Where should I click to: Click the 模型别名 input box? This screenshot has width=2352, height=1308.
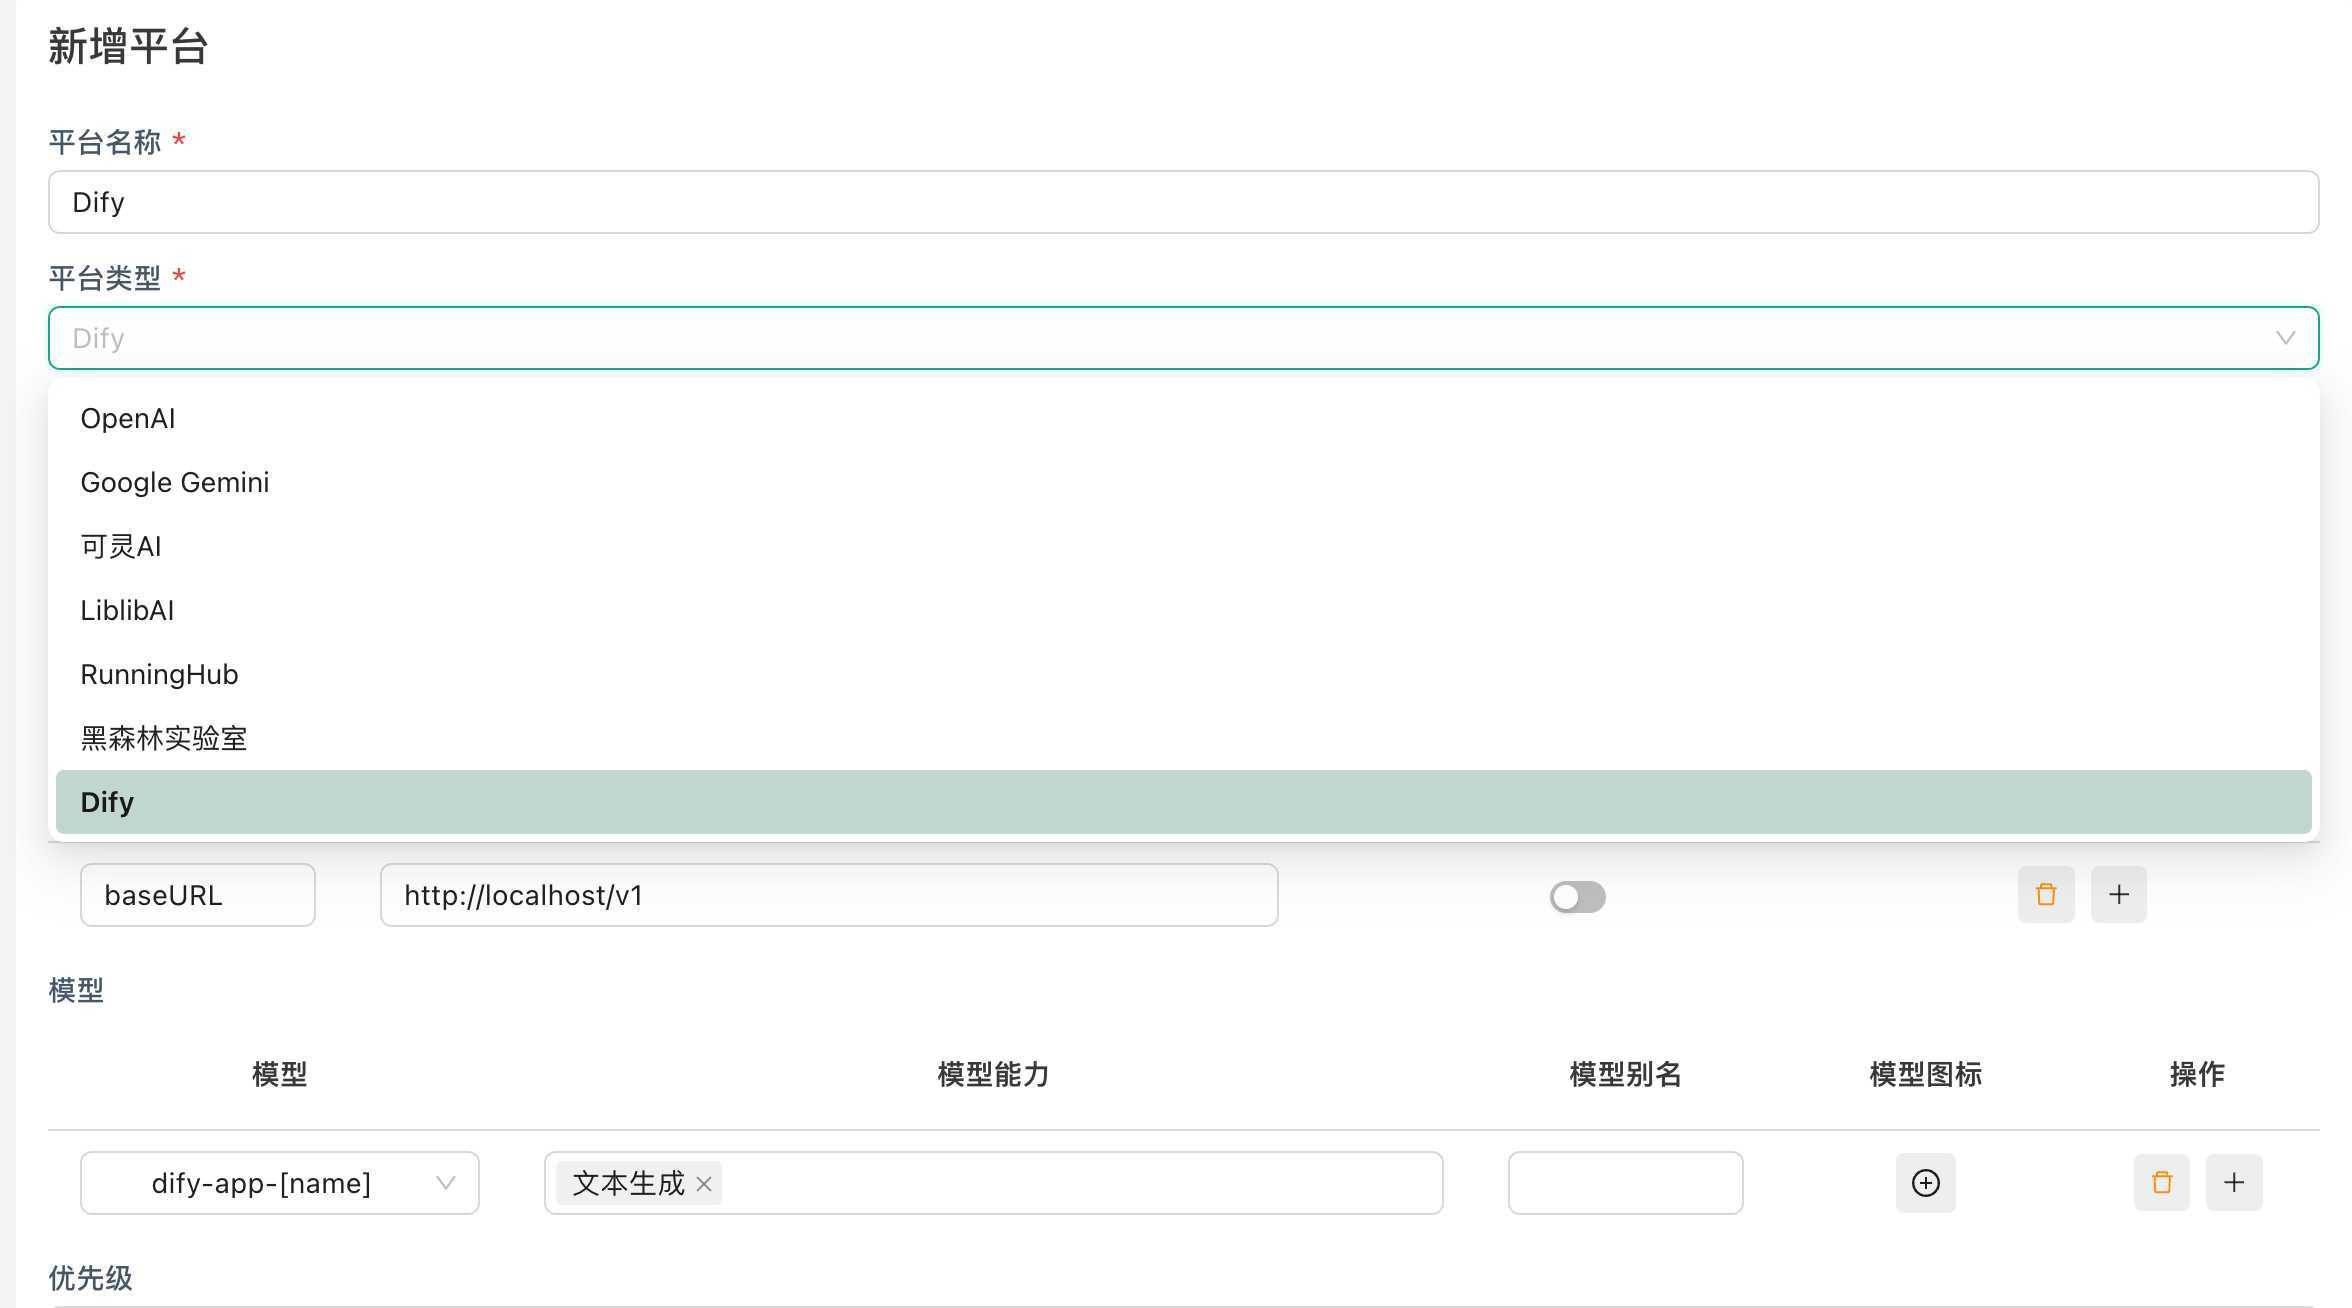[x=1625, y=1183]
